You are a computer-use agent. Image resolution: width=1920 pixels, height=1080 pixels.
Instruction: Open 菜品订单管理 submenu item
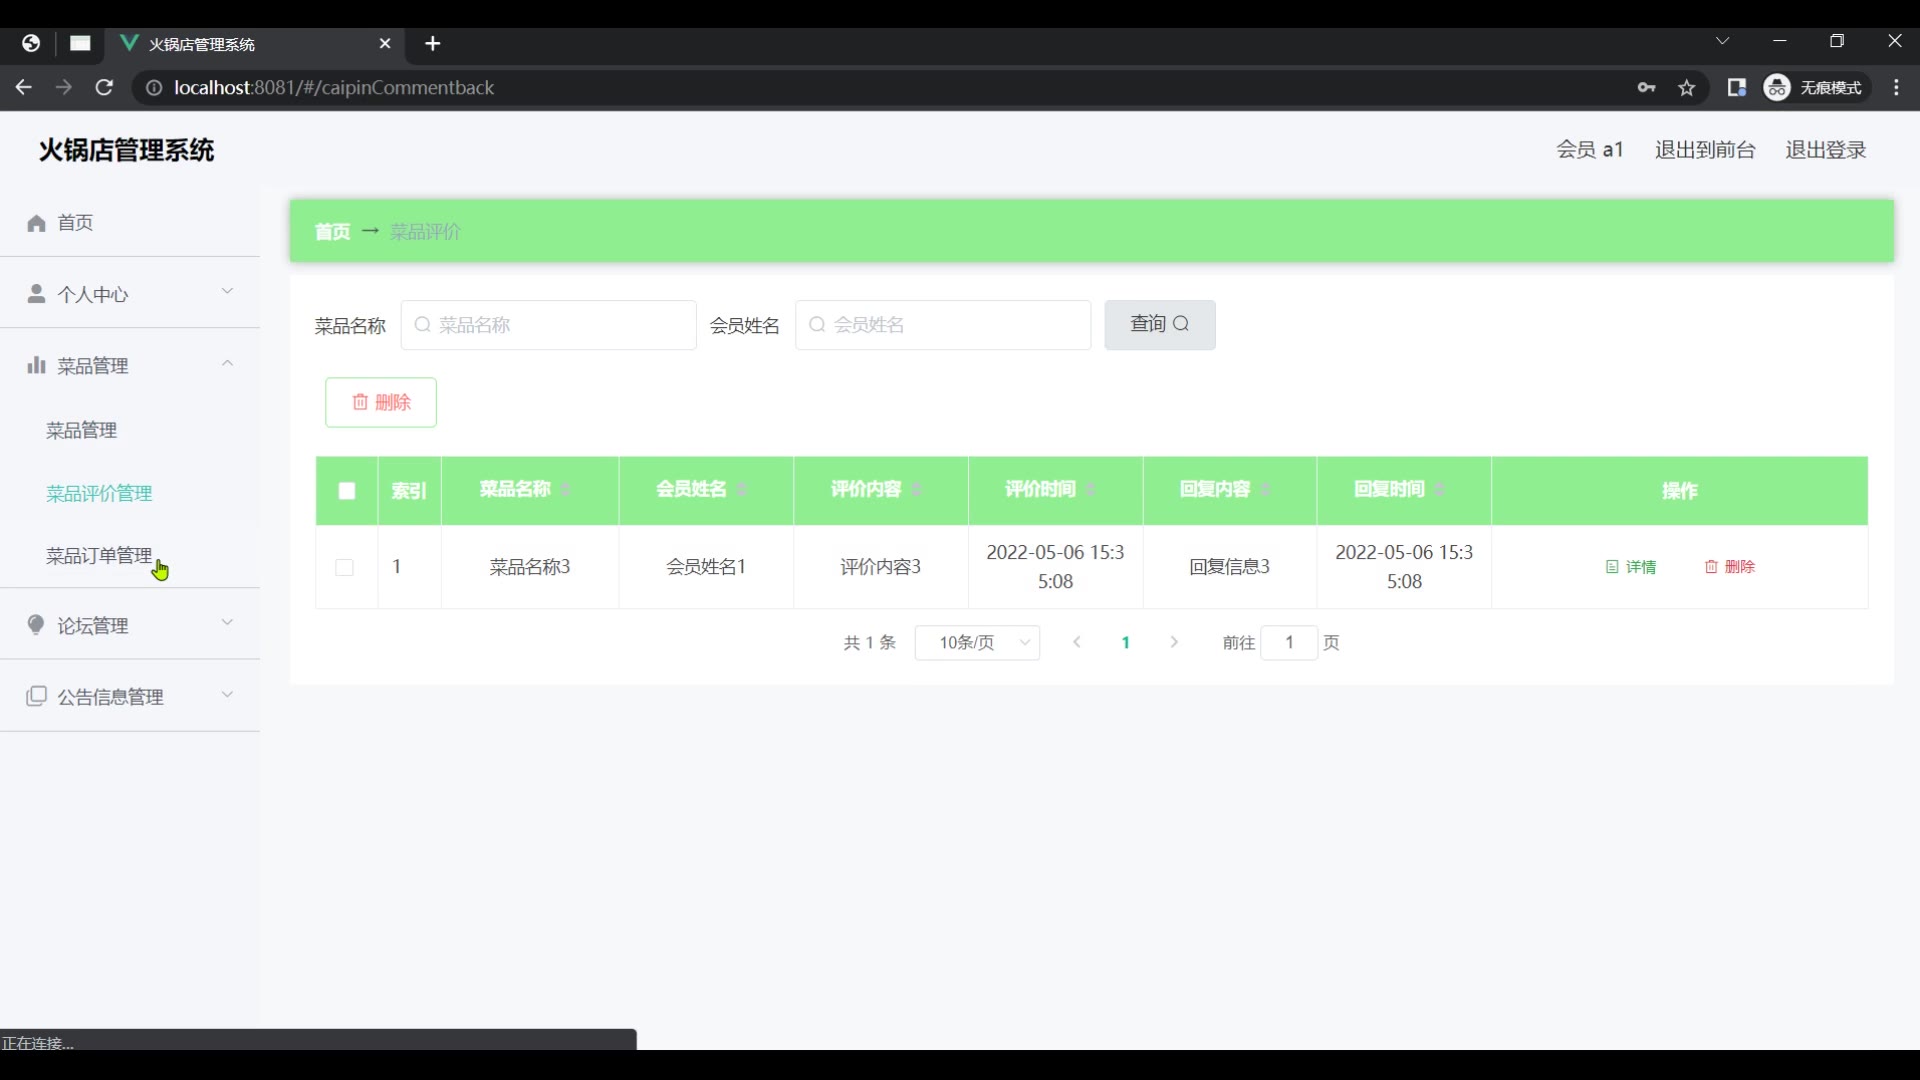coord(99,556)
